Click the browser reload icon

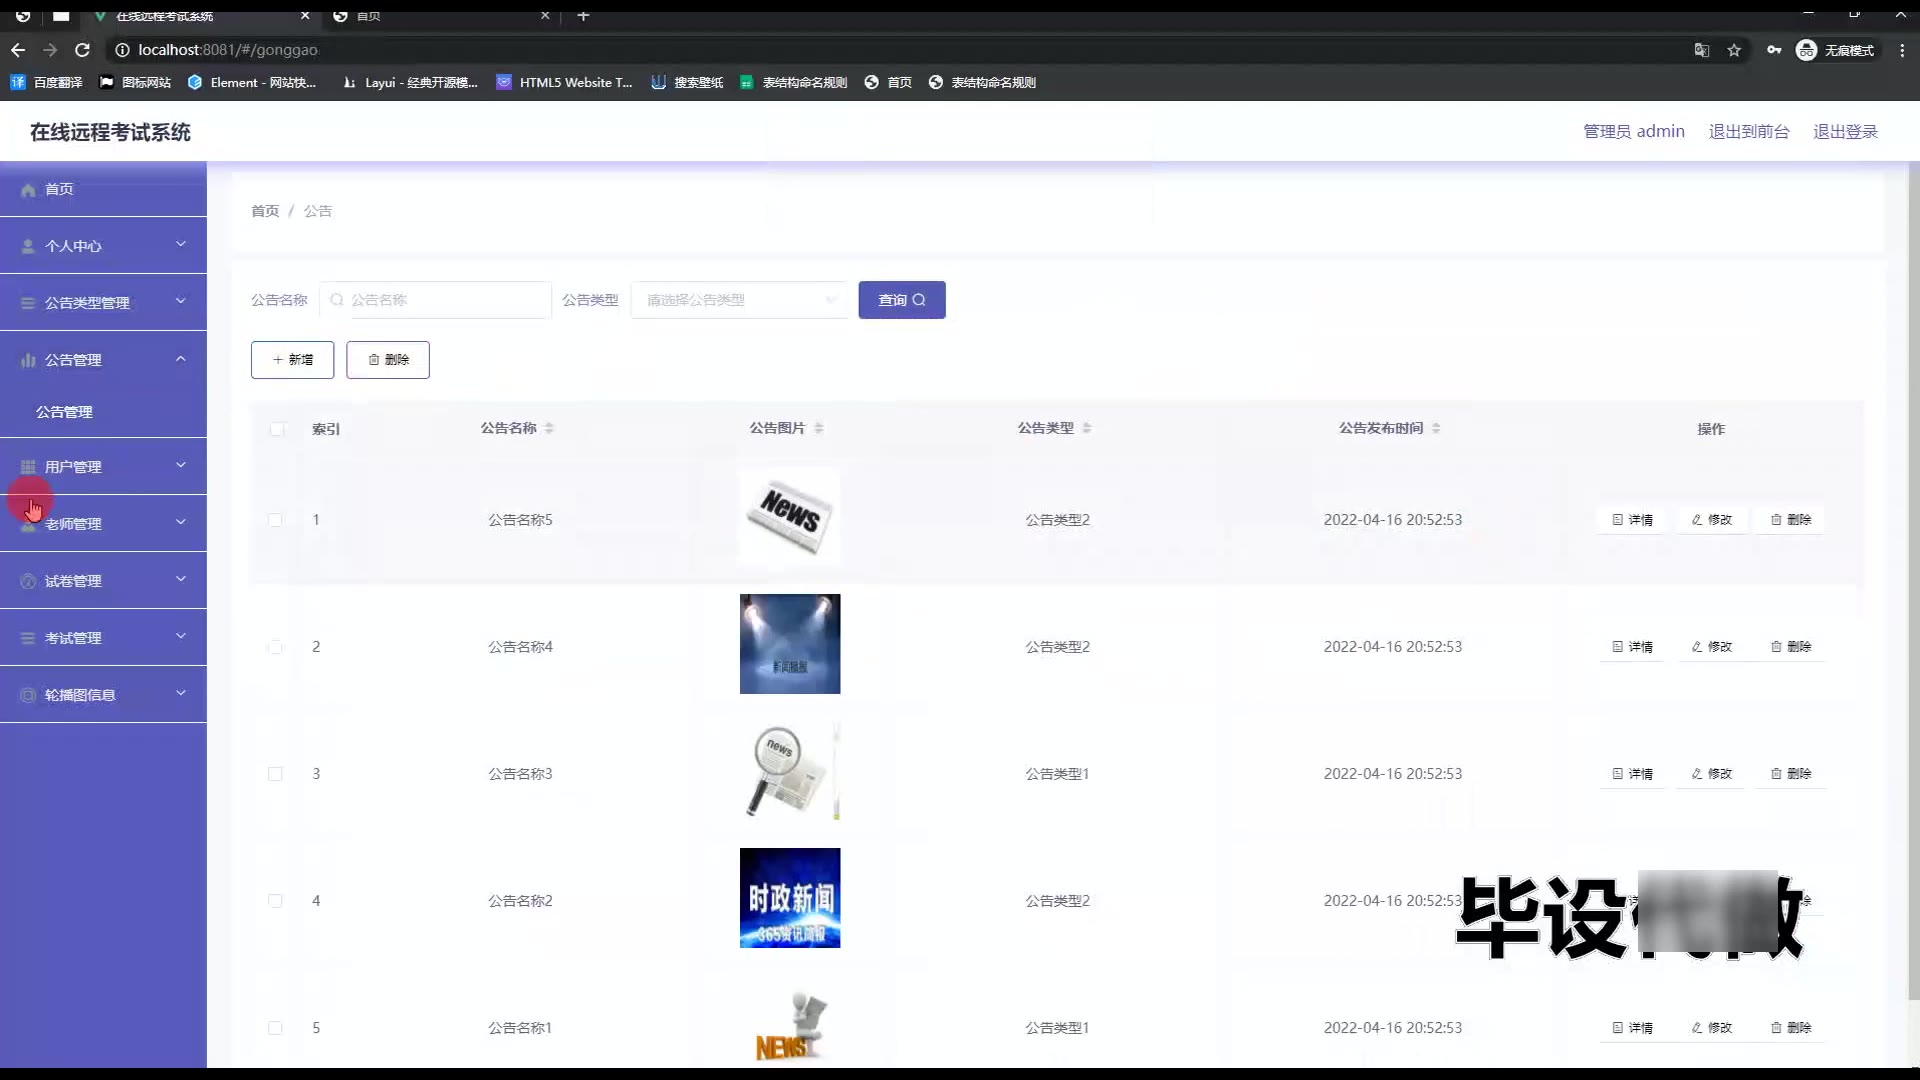83,50
